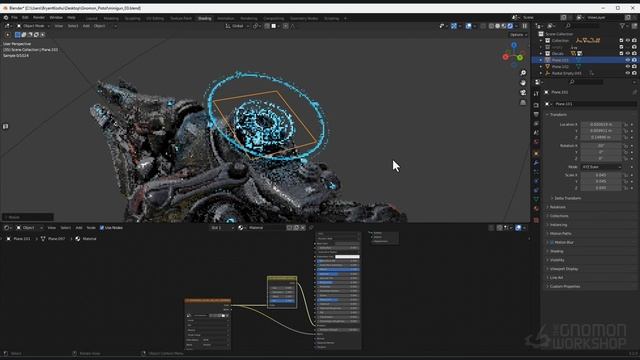Switch perspective/orthographic grid icon
The image size is (640, 360).
tap(523, 102)
